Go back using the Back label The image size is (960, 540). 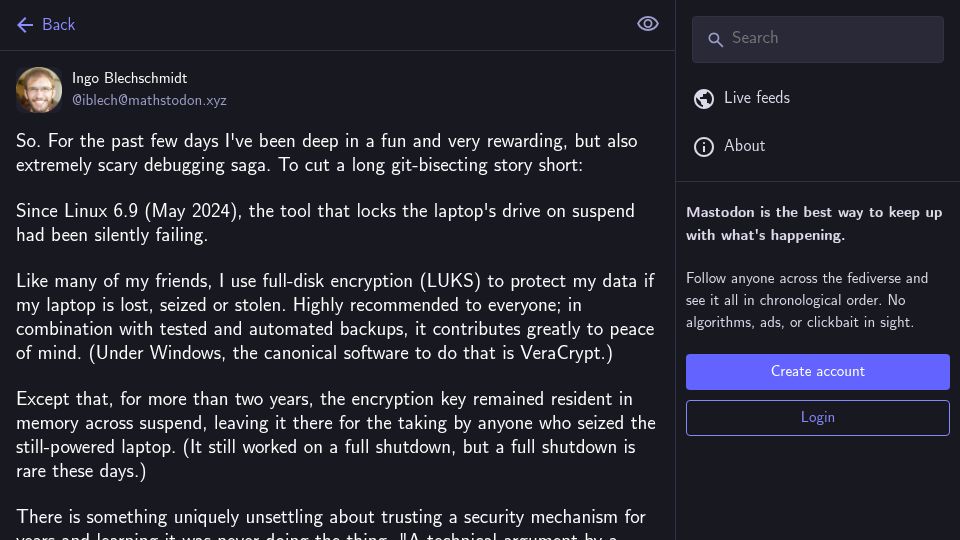tap(58, 24)
